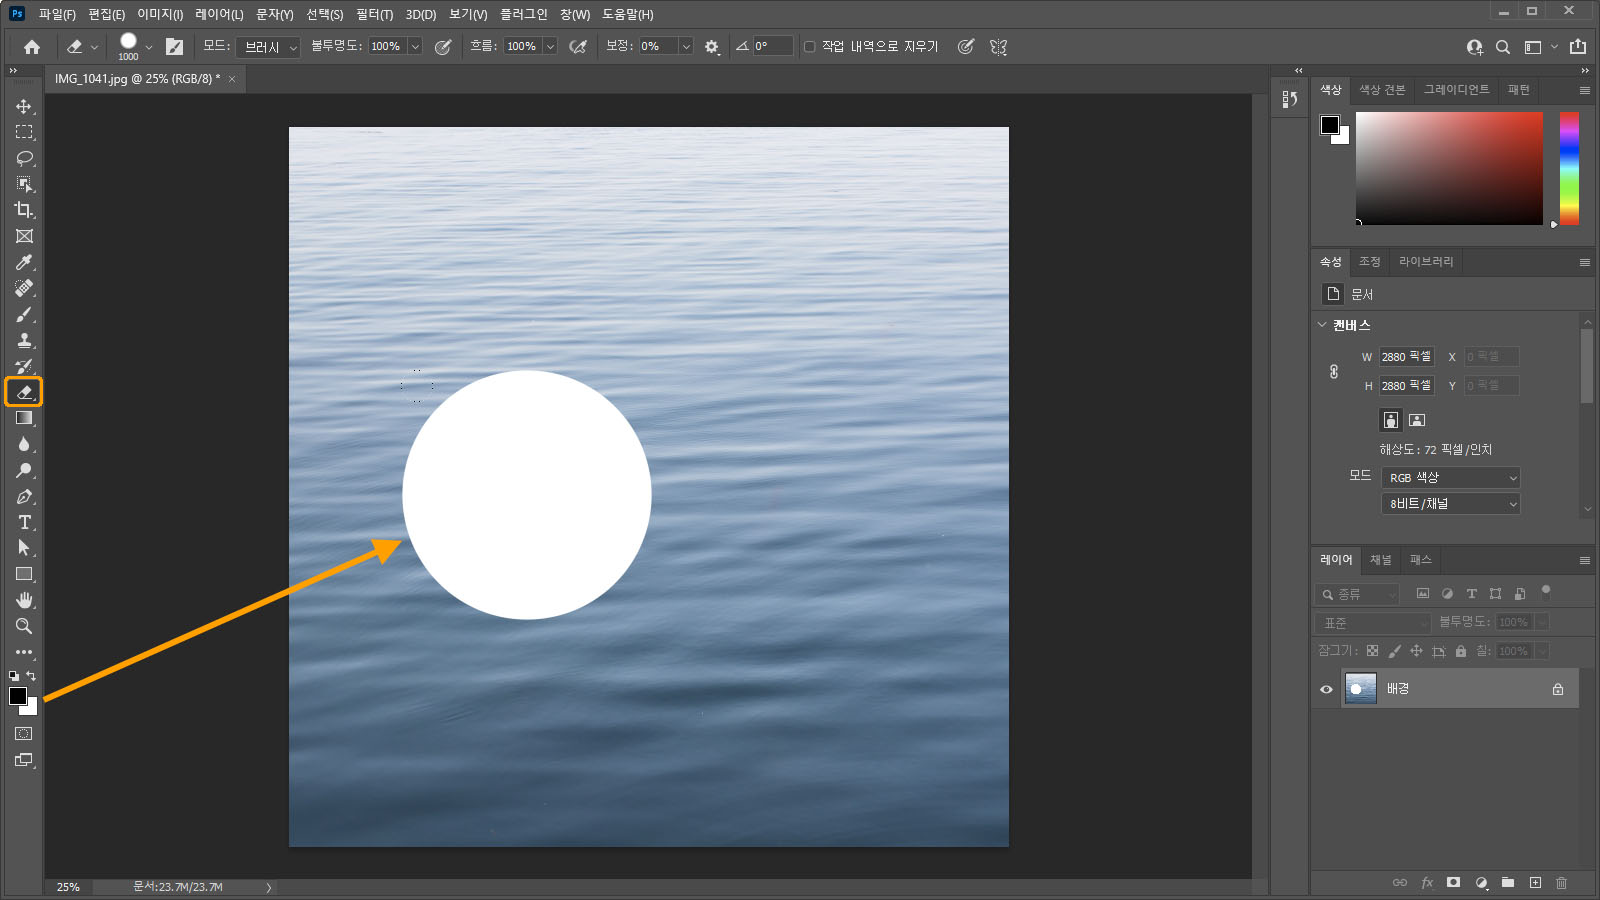The width and height of the screenshot is (1600, 900).
Task: Switch to the 채널 tab
Action: 1381,560
